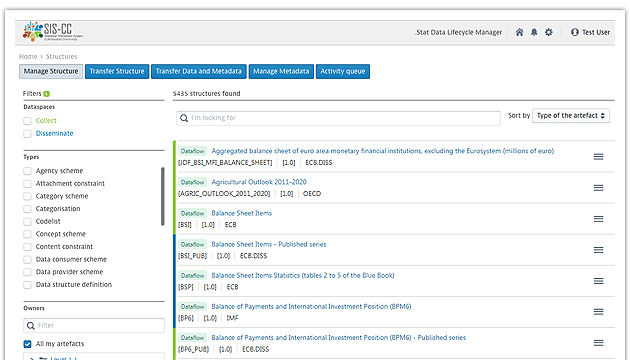Select Transfer Structure tab
630x360 pixels.
117,72
